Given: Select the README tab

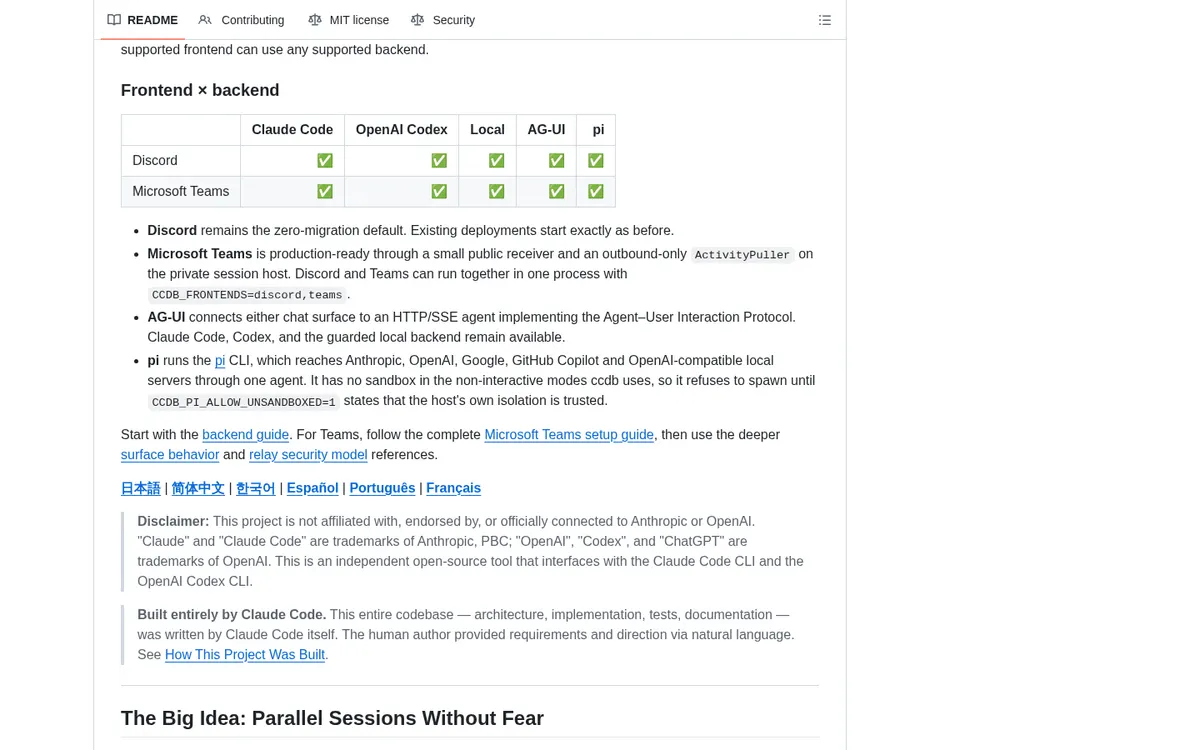Looking at the screenshot, I should (143, 20).
